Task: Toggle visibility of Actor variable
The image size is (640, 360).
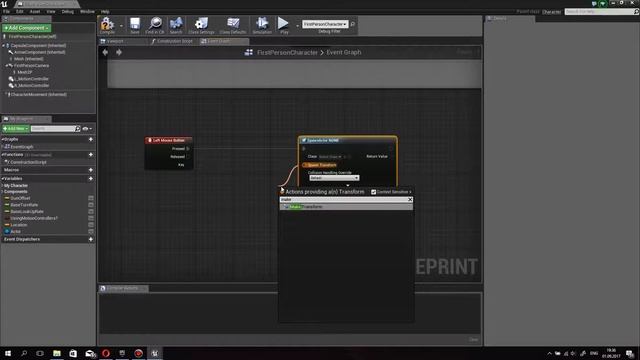Action: pos(91,231)
